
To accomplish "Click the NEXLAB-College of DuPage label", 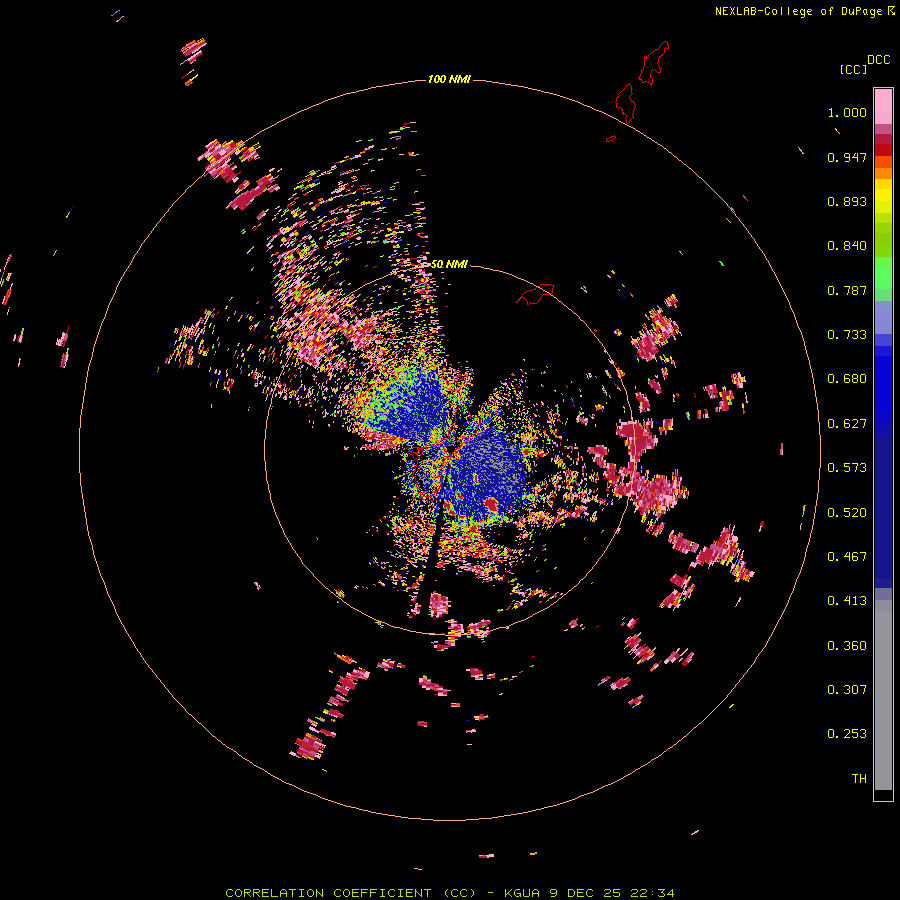I will point(798,11).
